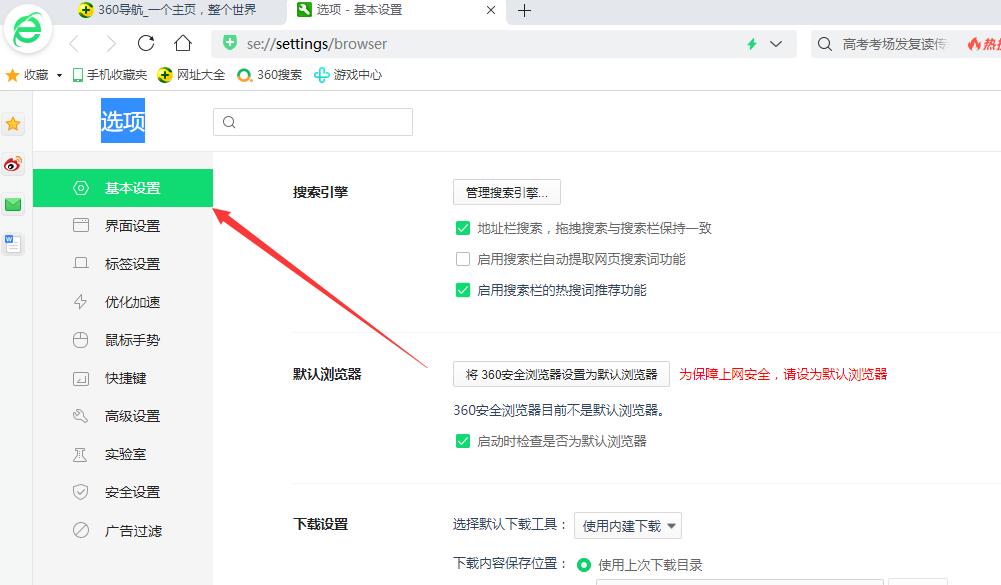The image size is (1001, 585).
Task: Refresh the current page
Action: coord(145,44)
